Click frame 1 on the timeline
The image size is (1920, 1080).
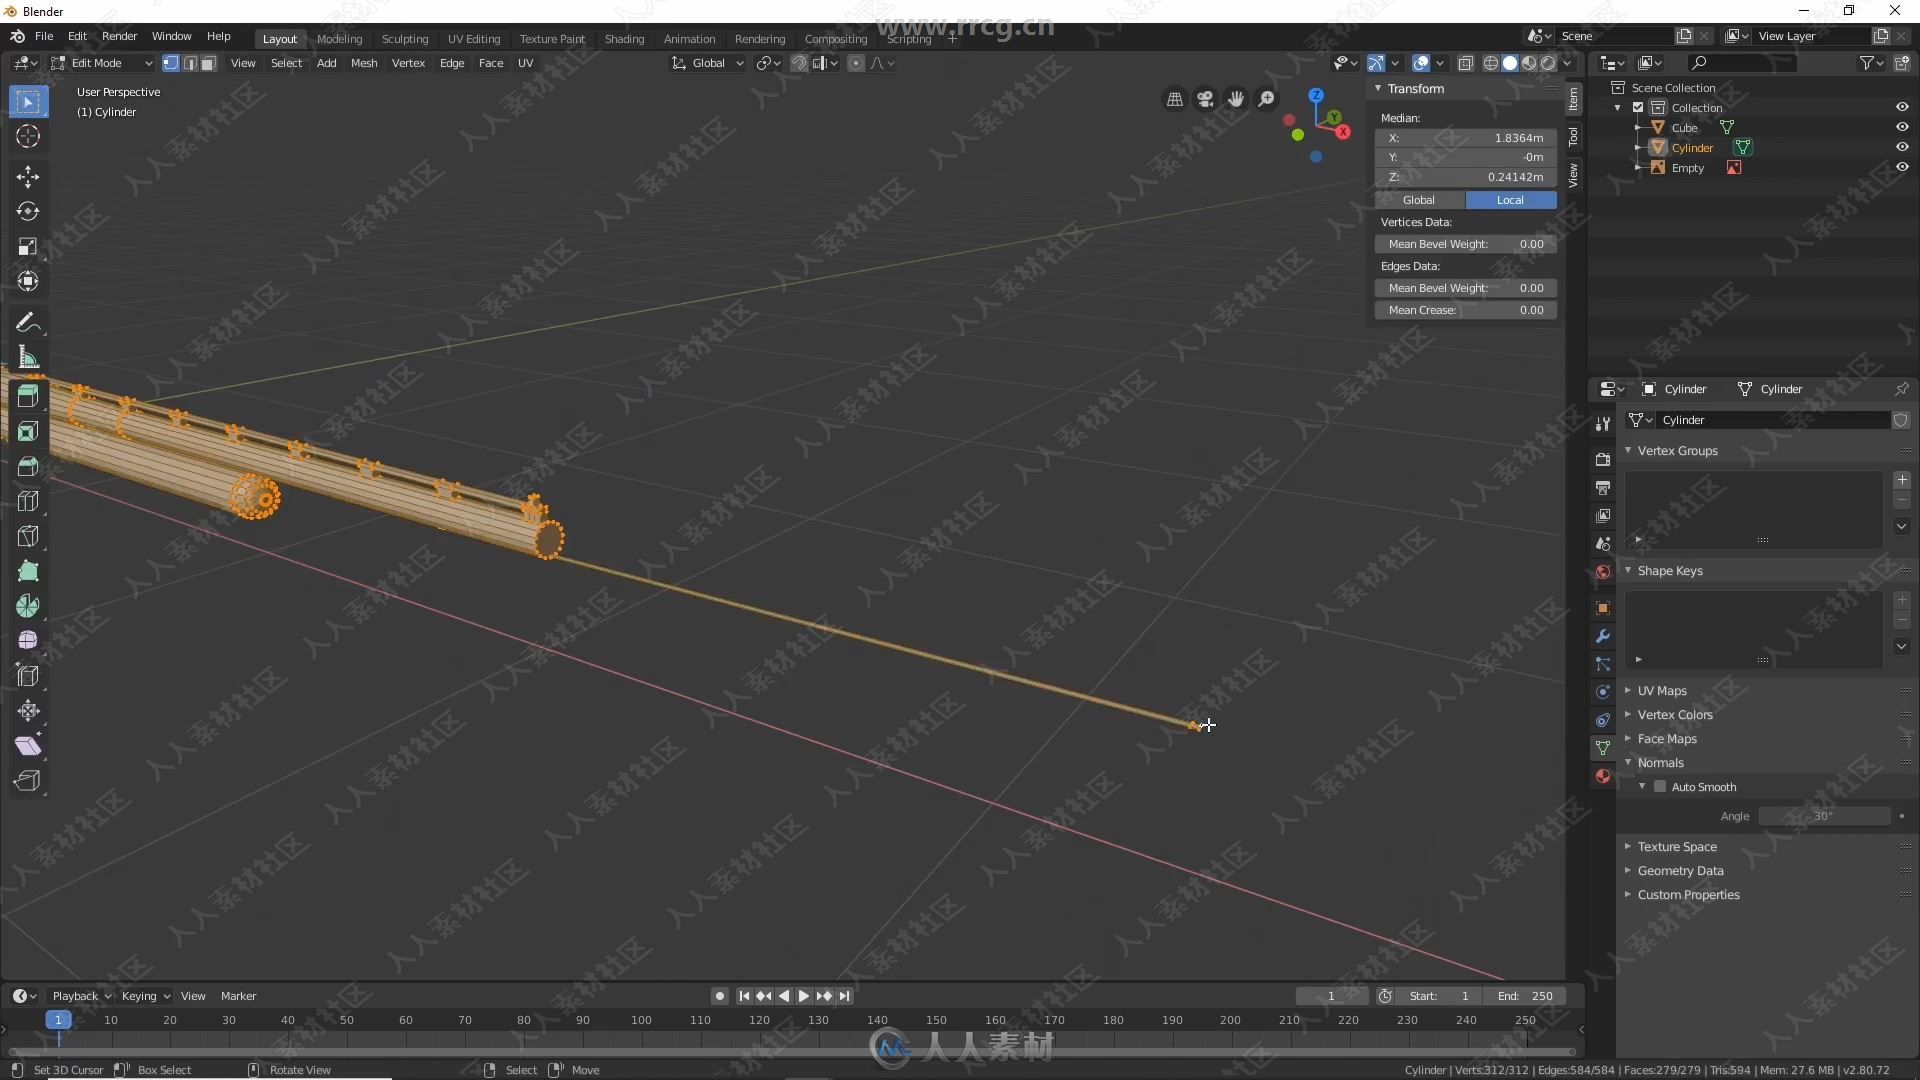[57, 1019]
